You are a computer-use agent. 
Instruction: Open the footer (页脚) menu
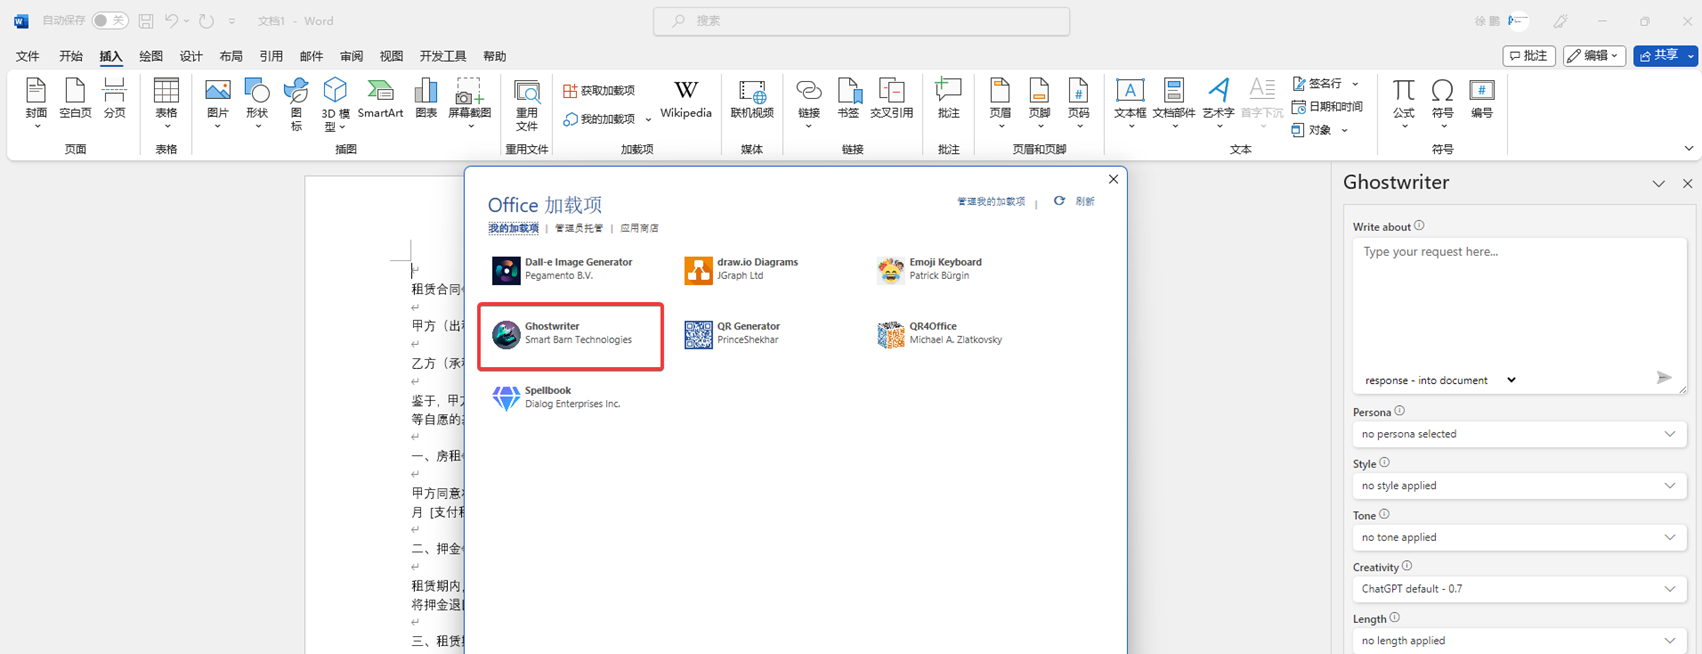point(1040,102)
